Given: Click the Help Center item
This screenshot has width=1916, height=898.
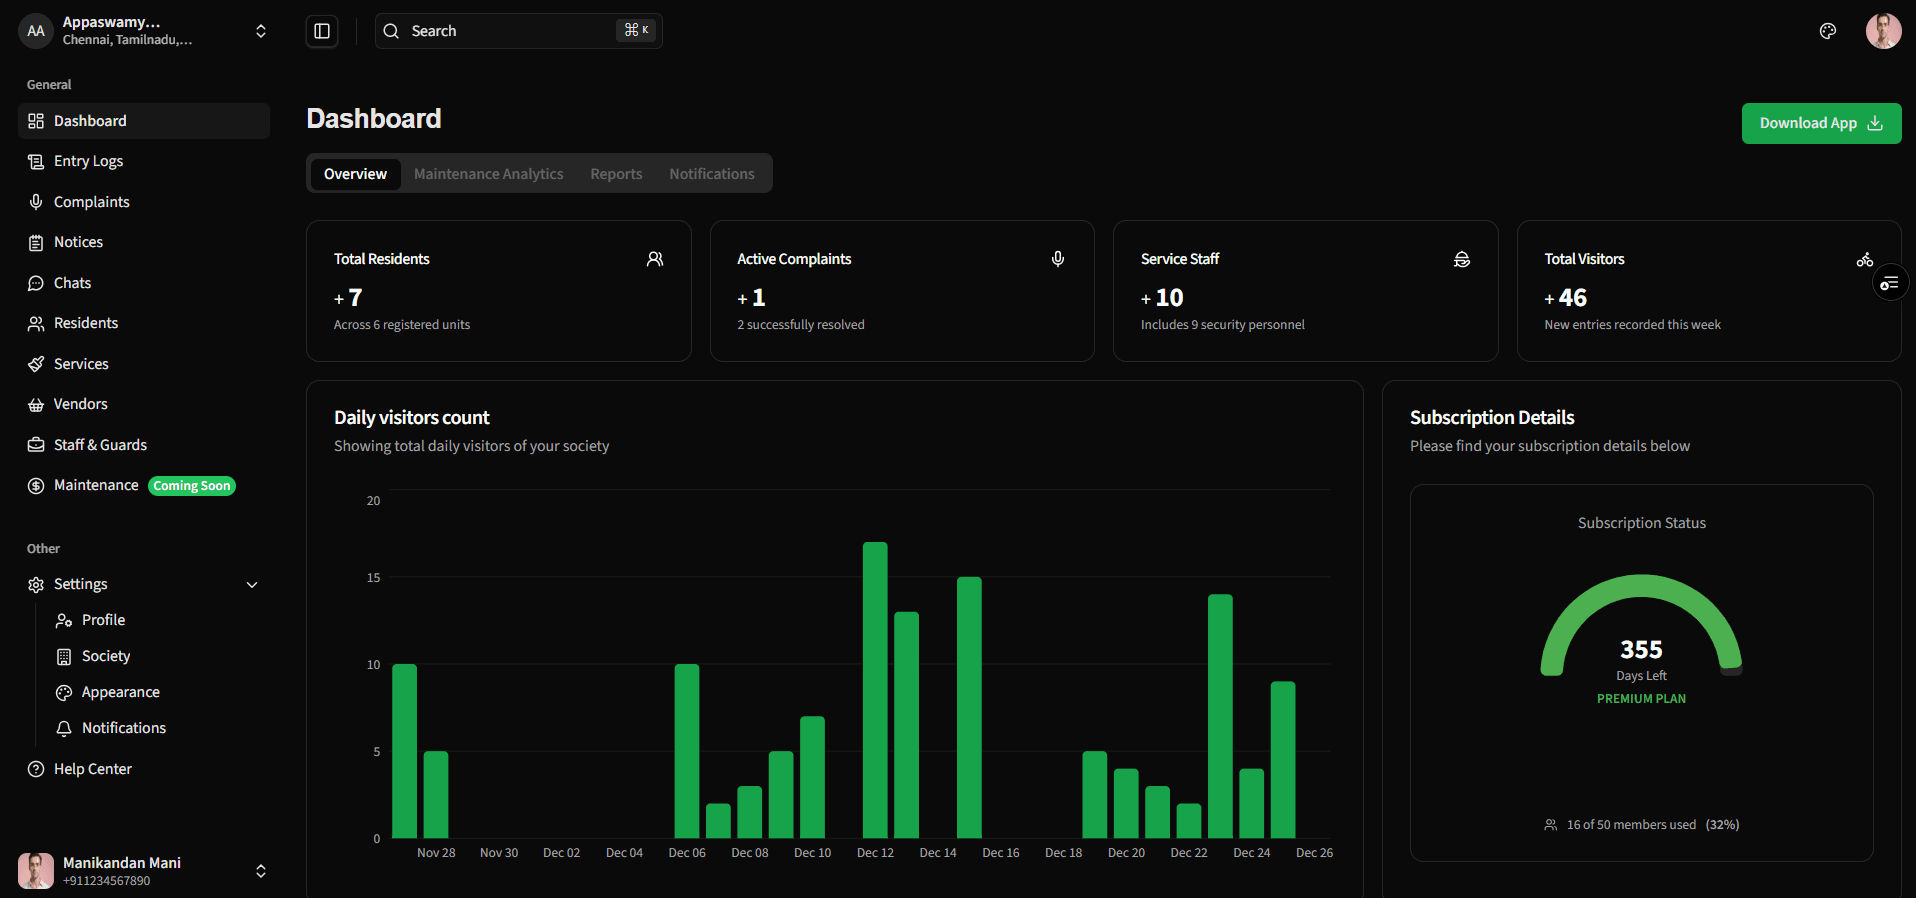Looking at the screenshot, I should click(92, 769).
